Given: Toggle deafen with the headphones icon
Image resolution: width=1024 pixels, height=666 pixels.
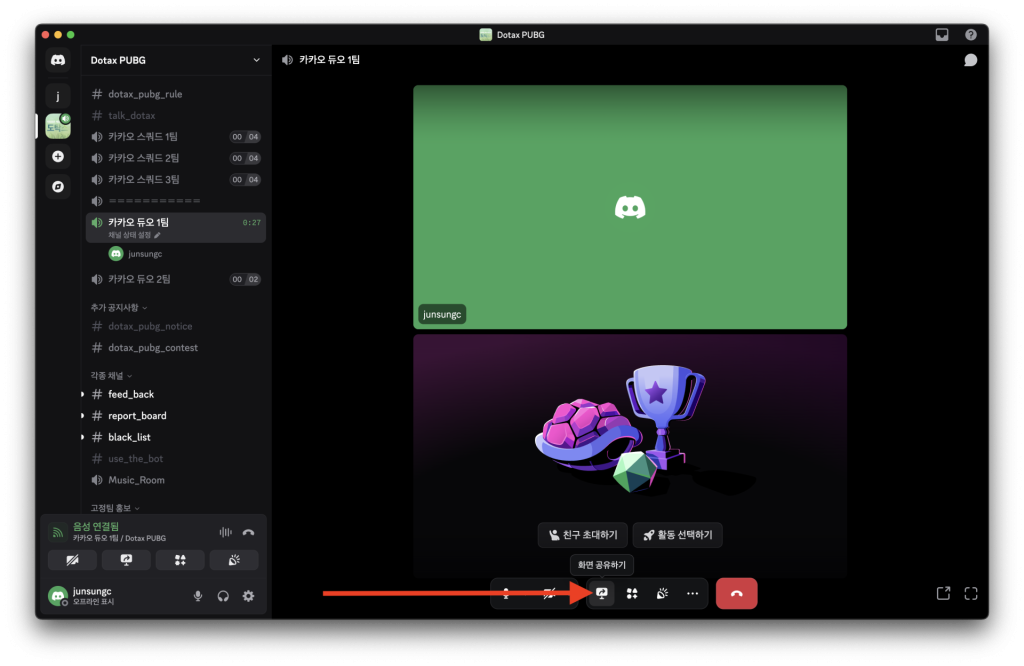Looking at the screenshot, I should (223, 596).
